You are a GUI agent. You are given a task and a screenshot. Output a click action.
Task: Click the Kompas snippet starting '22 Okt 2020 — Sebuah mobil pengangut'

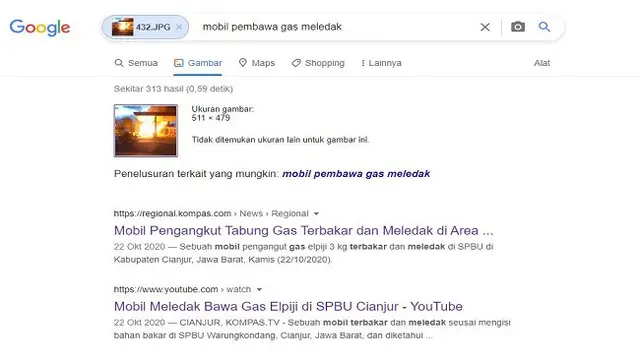tap(304, 253)
